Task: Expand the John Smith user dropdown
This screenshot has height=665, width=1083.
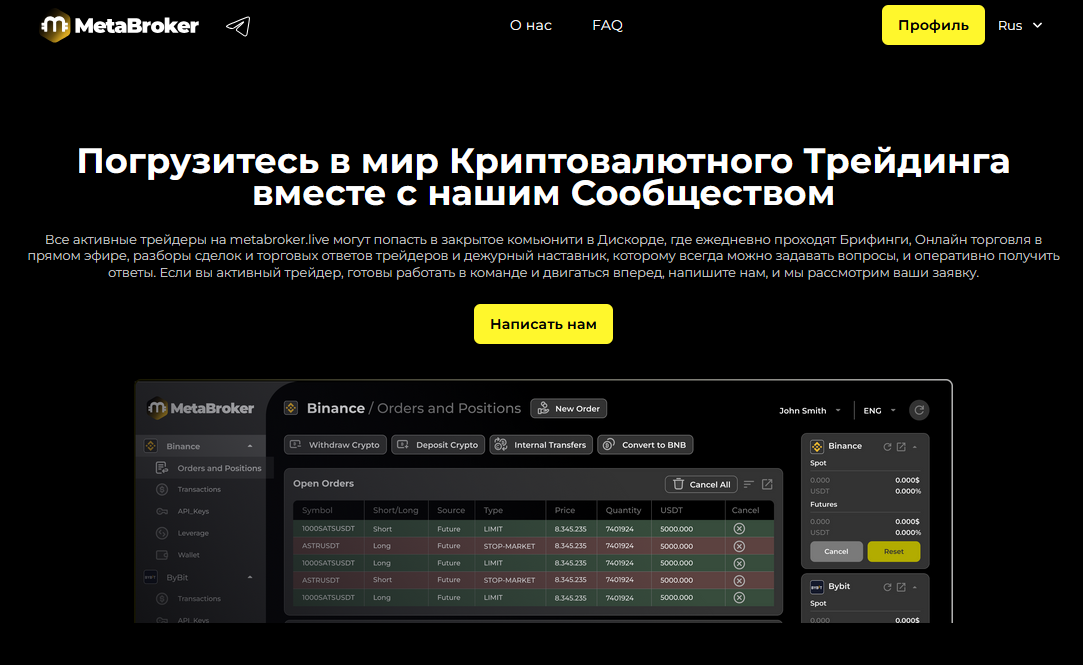Action: [809, 410]
